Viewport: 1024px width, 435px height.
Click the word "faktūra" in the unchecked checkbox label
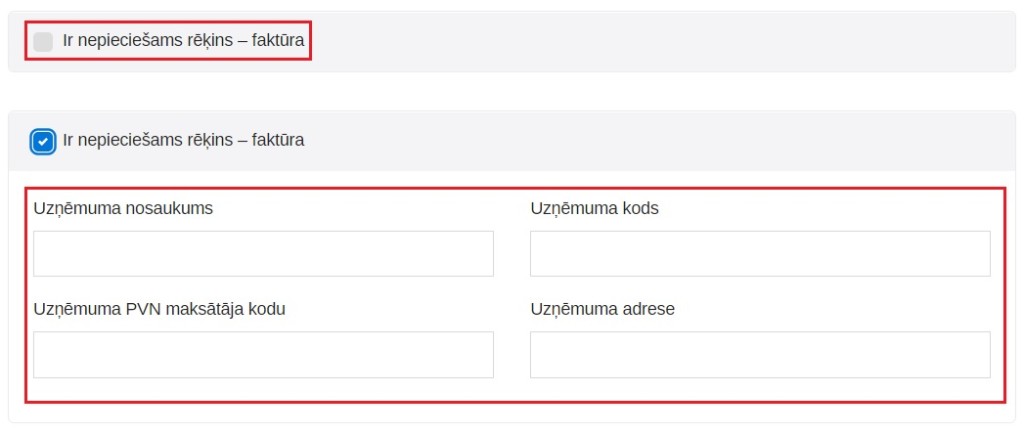[278, 41]
